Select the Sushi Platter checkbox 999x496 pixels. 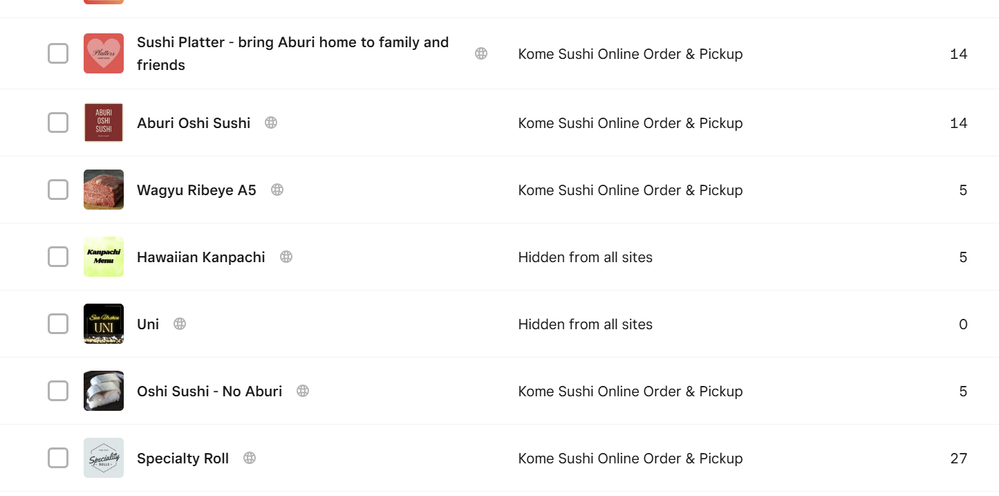tap(58, 54)
